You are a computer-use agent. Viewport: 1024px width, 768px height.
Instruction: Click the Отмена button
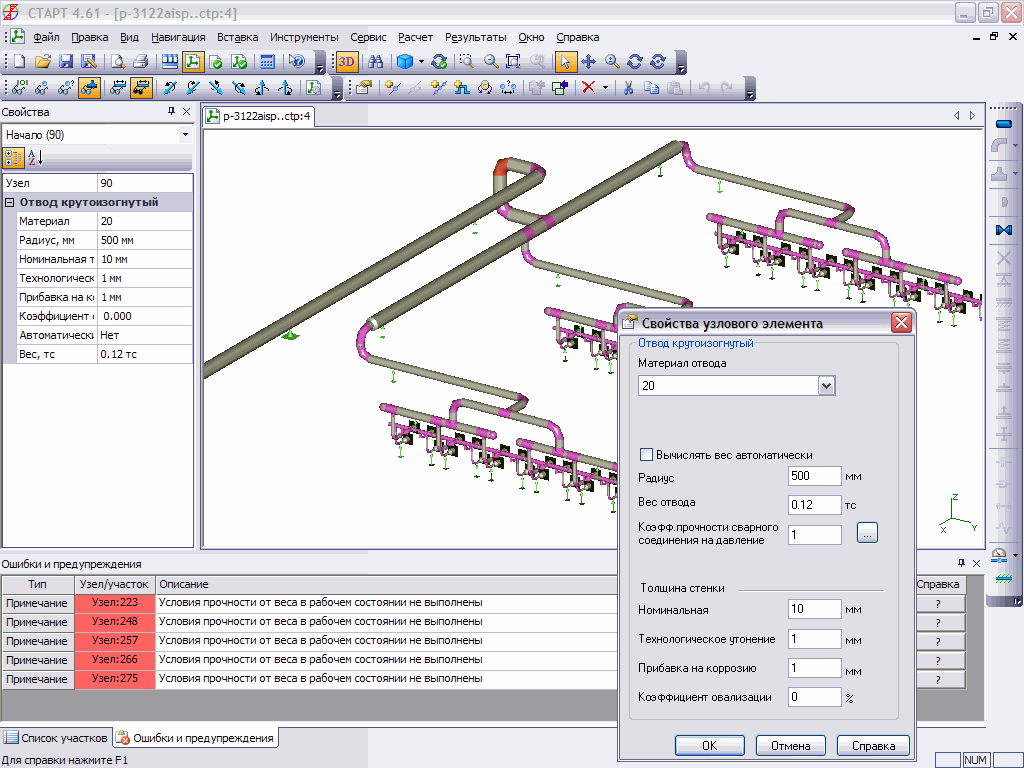tap(790, 745)
